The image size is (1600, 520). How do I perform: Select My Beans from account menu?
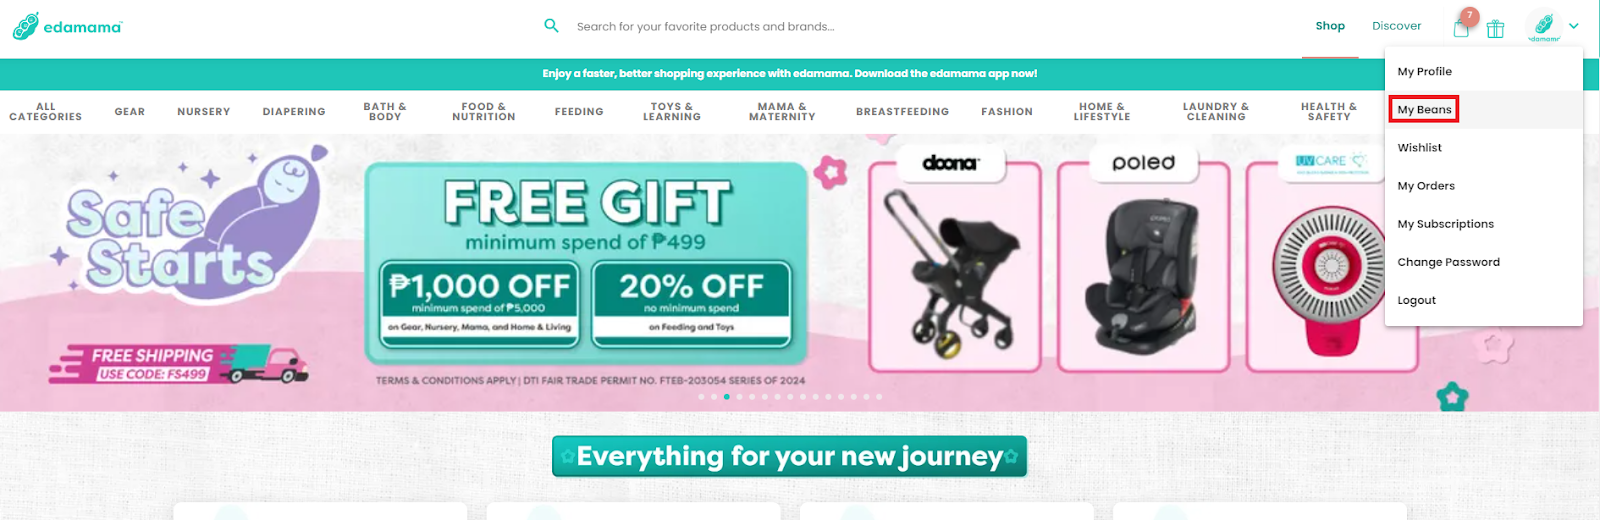point(1424,110)
